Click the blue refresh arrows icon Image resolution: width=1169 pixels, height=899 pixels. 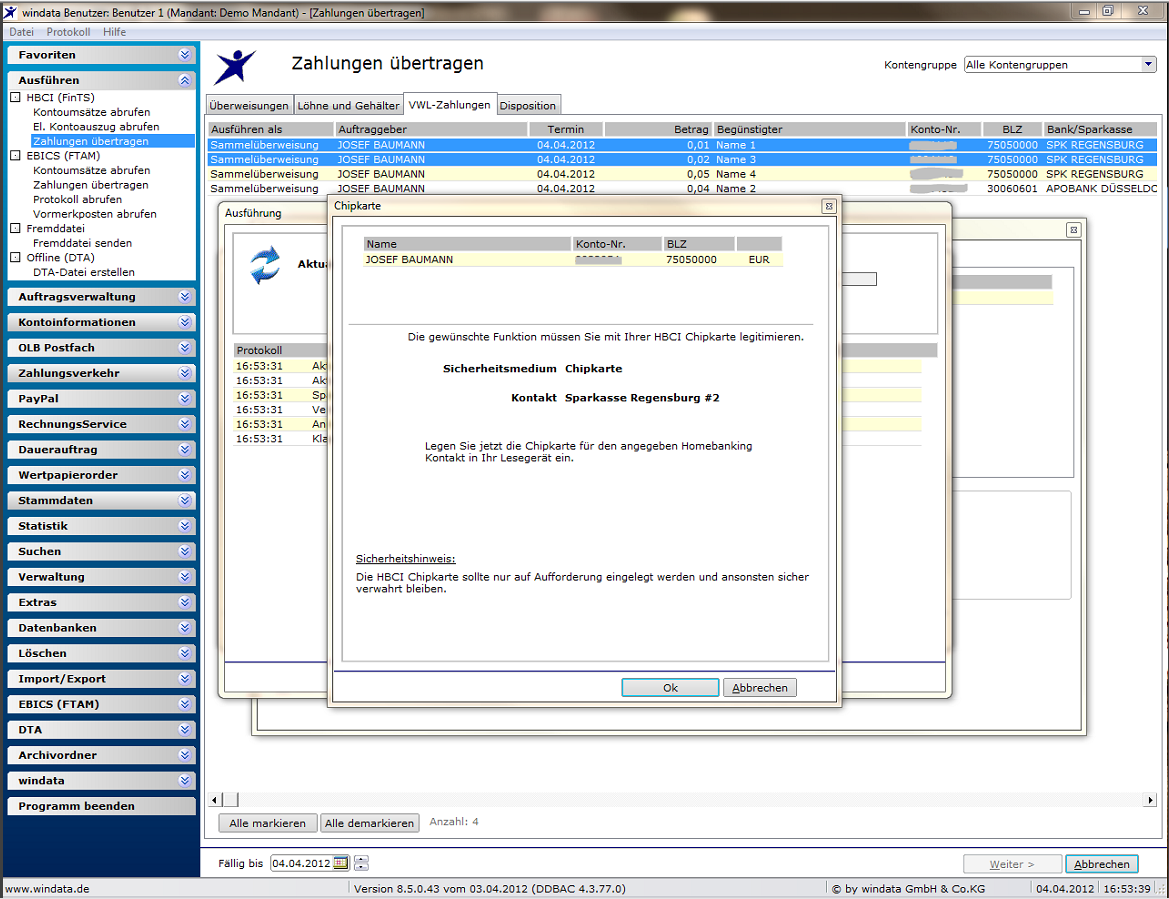coord(265,265)
